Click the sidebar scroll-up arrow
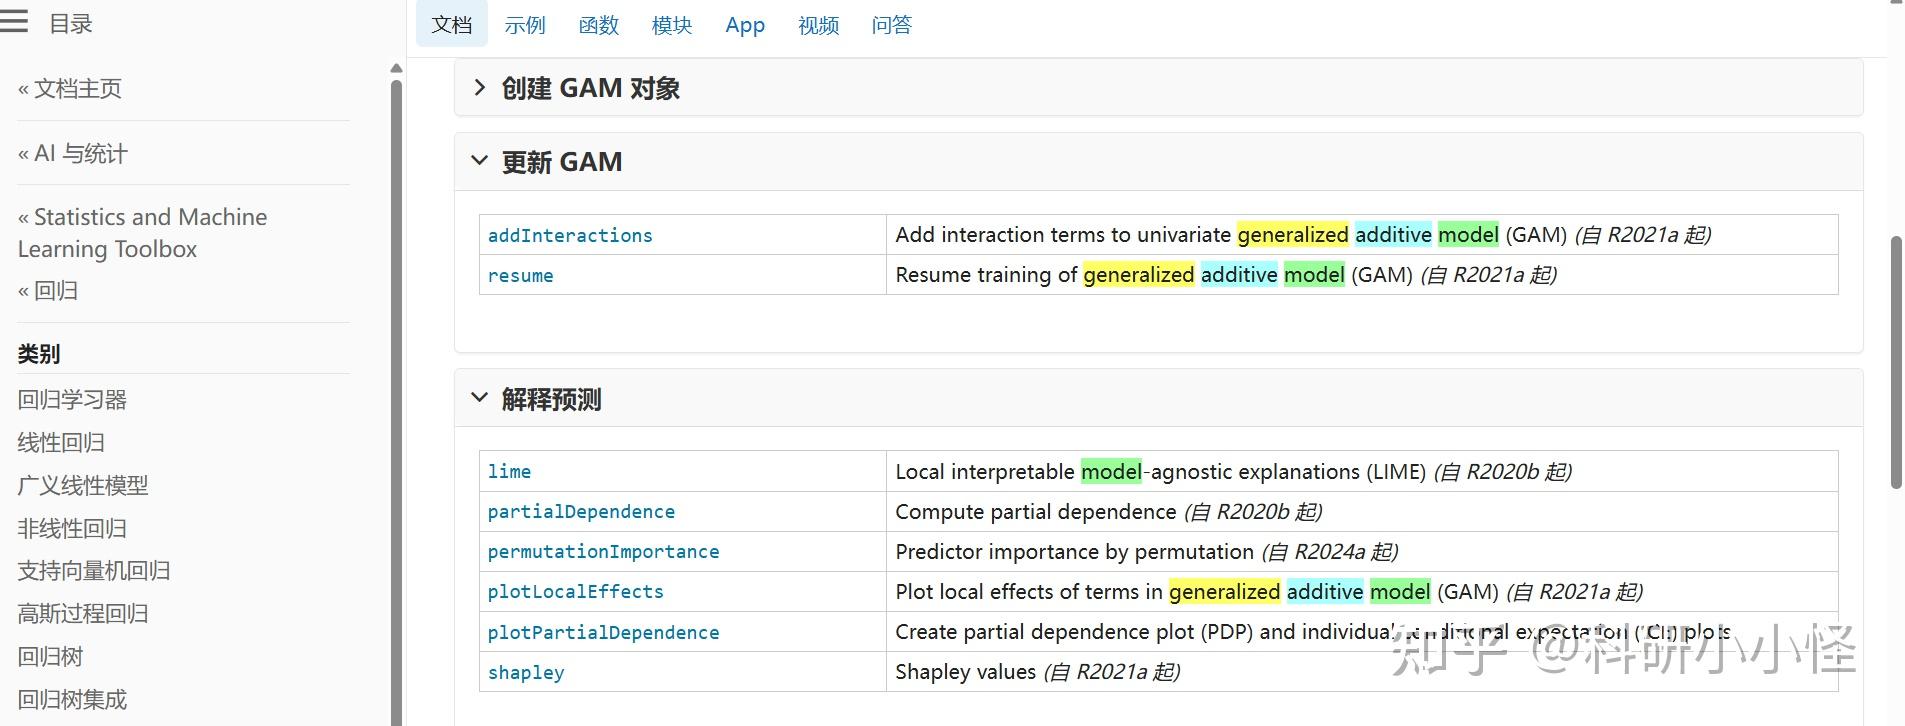Viewport: 1905px width, 726px height. coord(396,69)
